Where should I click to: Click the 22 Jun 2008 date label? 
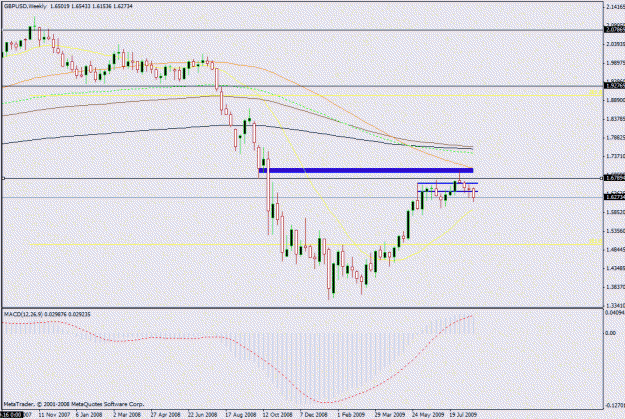point(202,415)
